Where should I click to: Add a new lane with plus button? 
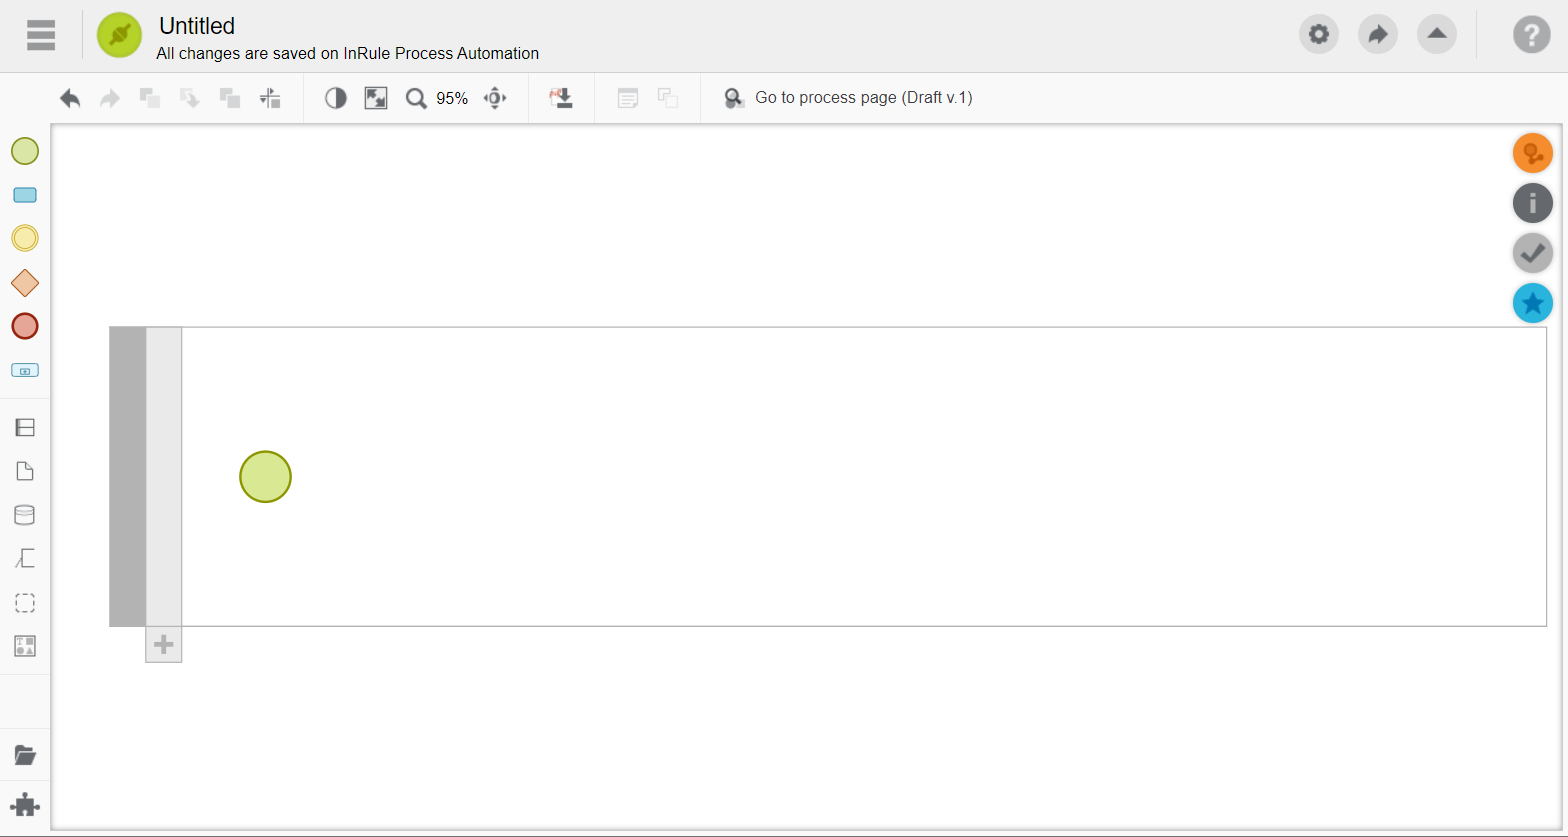[164, 645]
